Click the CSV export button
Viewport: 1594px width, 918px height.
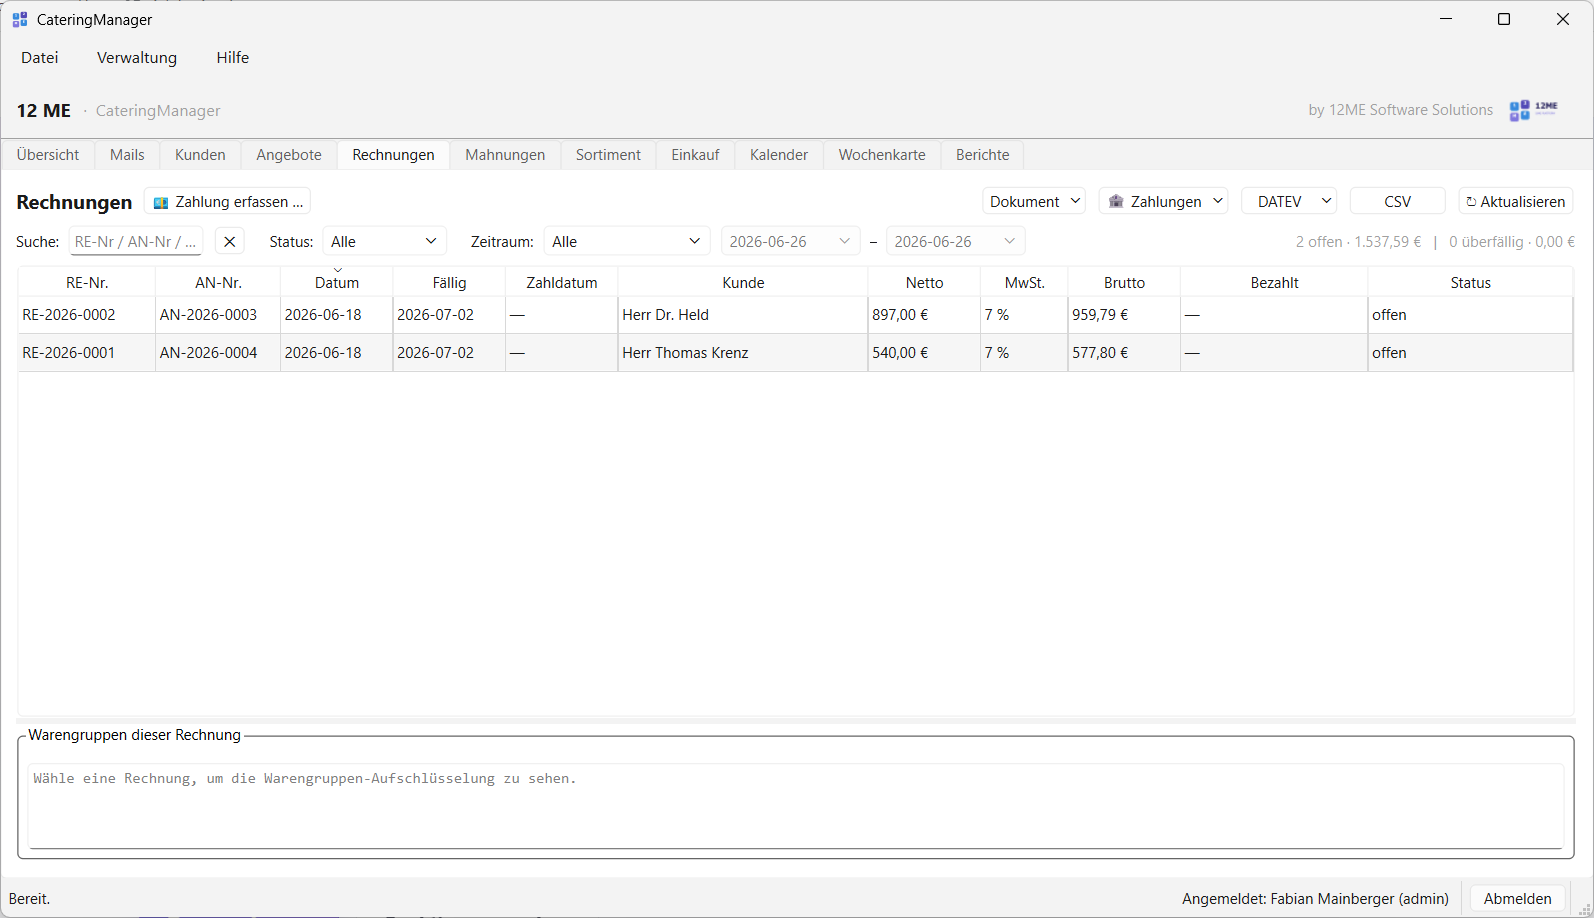tap(1398, 201)
